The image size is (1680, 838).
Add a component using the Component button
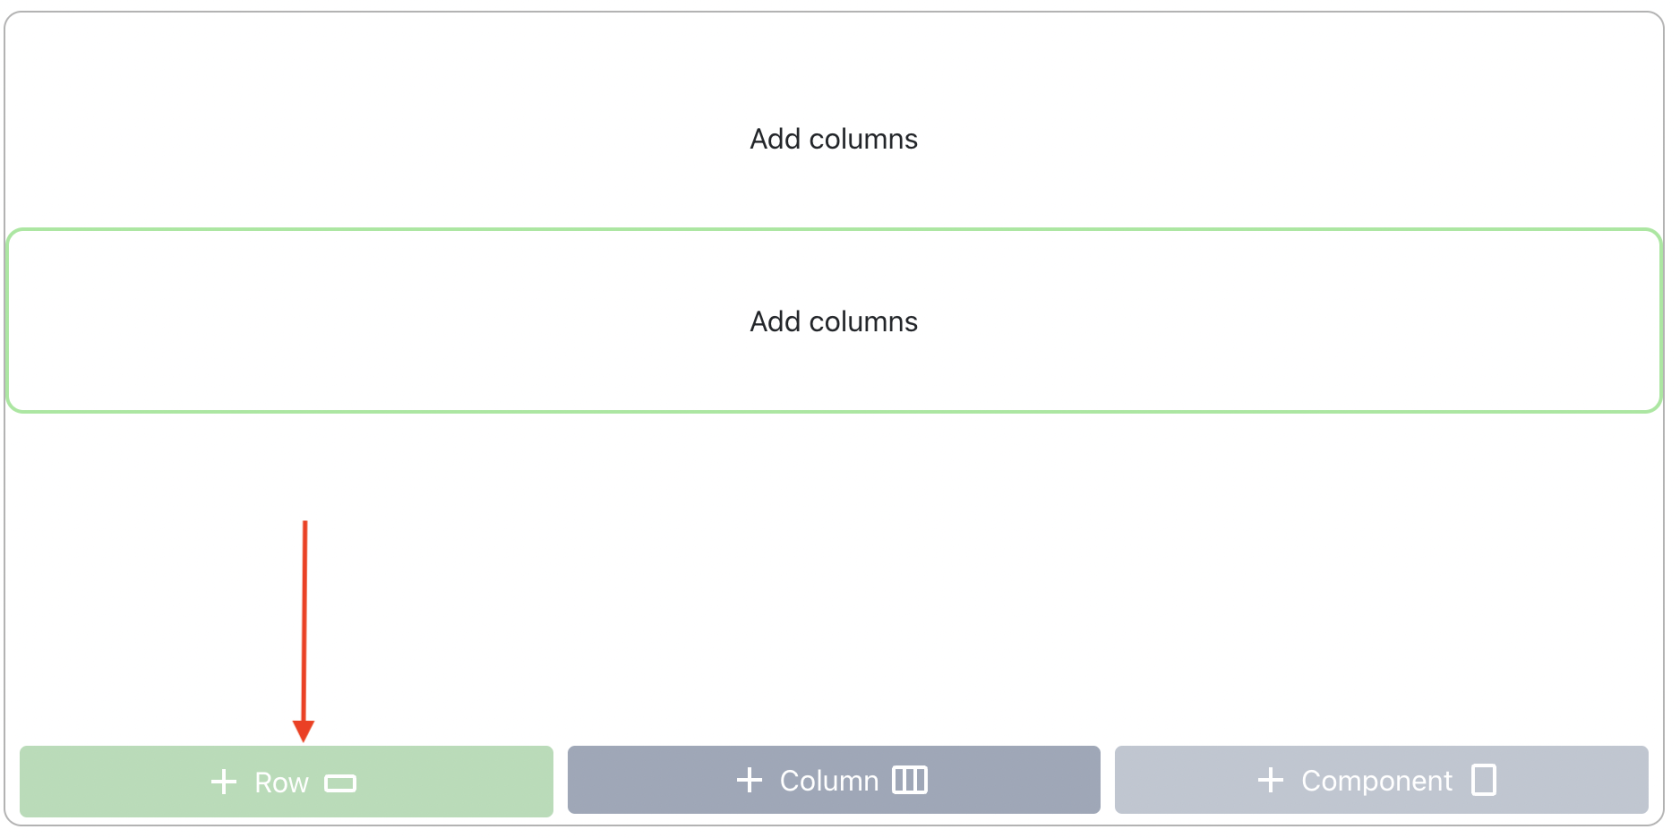1381,780
